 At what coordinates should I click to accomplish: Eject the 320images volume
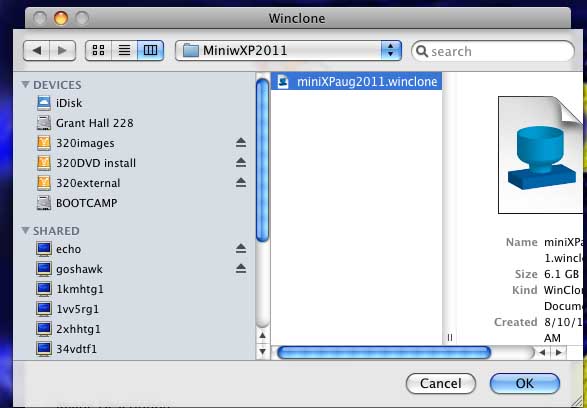[241, 143]
